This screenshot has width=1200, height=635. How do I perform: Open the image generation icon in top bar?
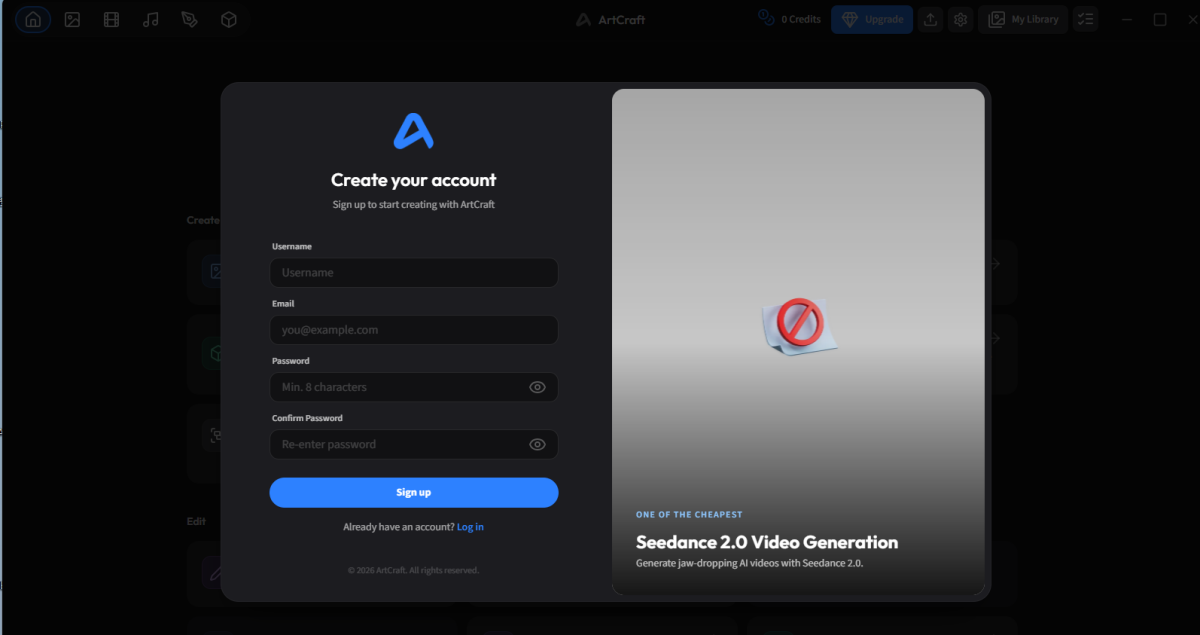pyautogui.click(x=72, y=19)
